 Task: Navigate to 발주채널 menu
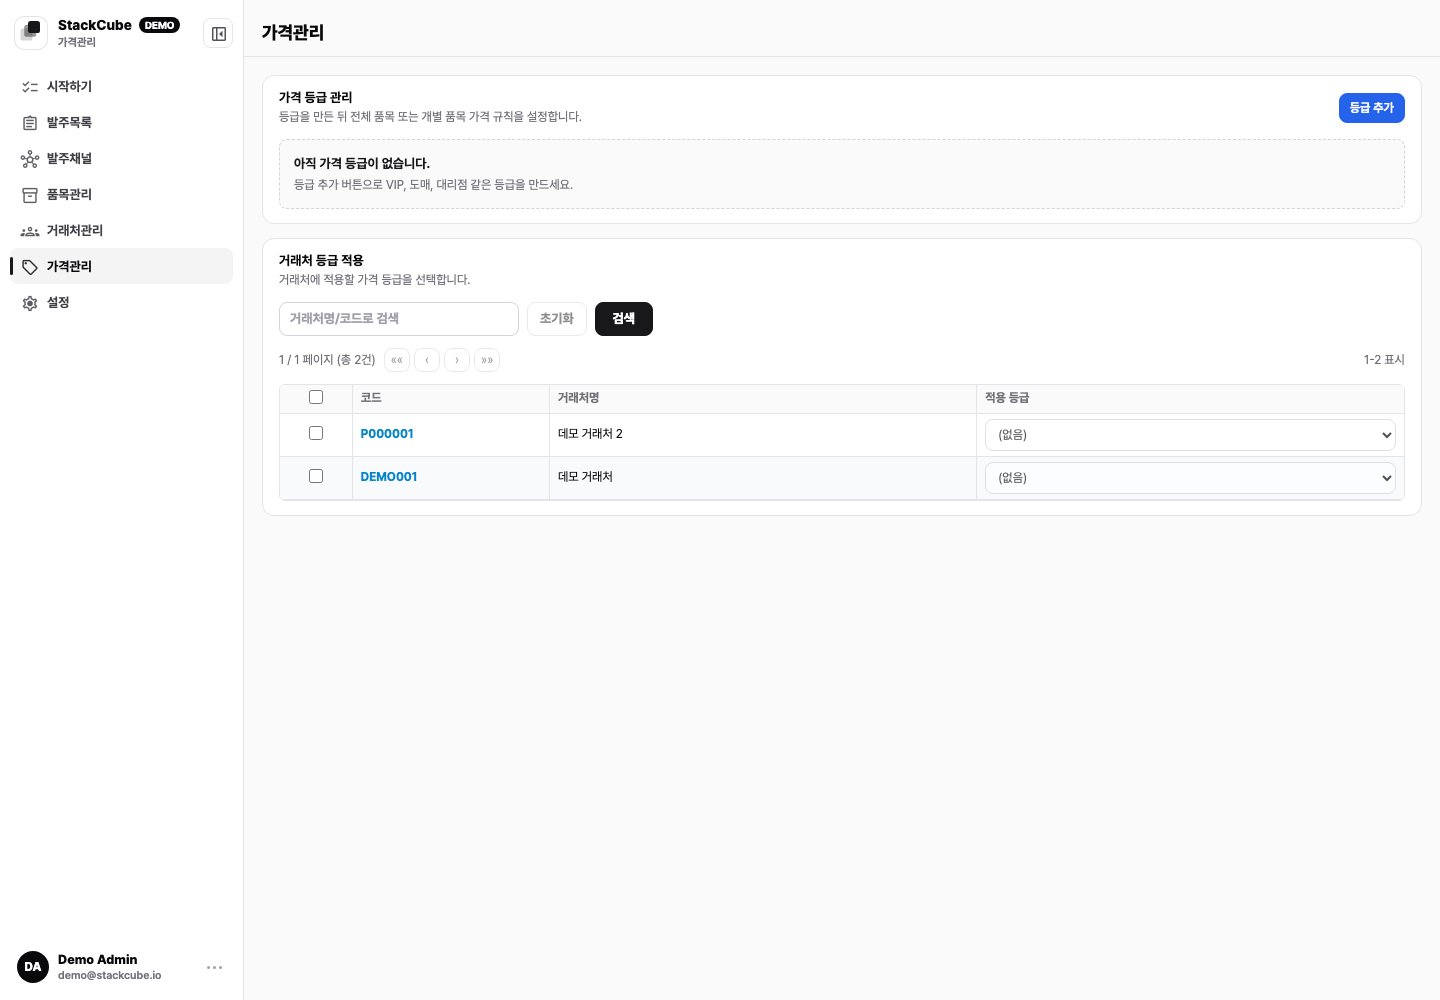(121, 159)
